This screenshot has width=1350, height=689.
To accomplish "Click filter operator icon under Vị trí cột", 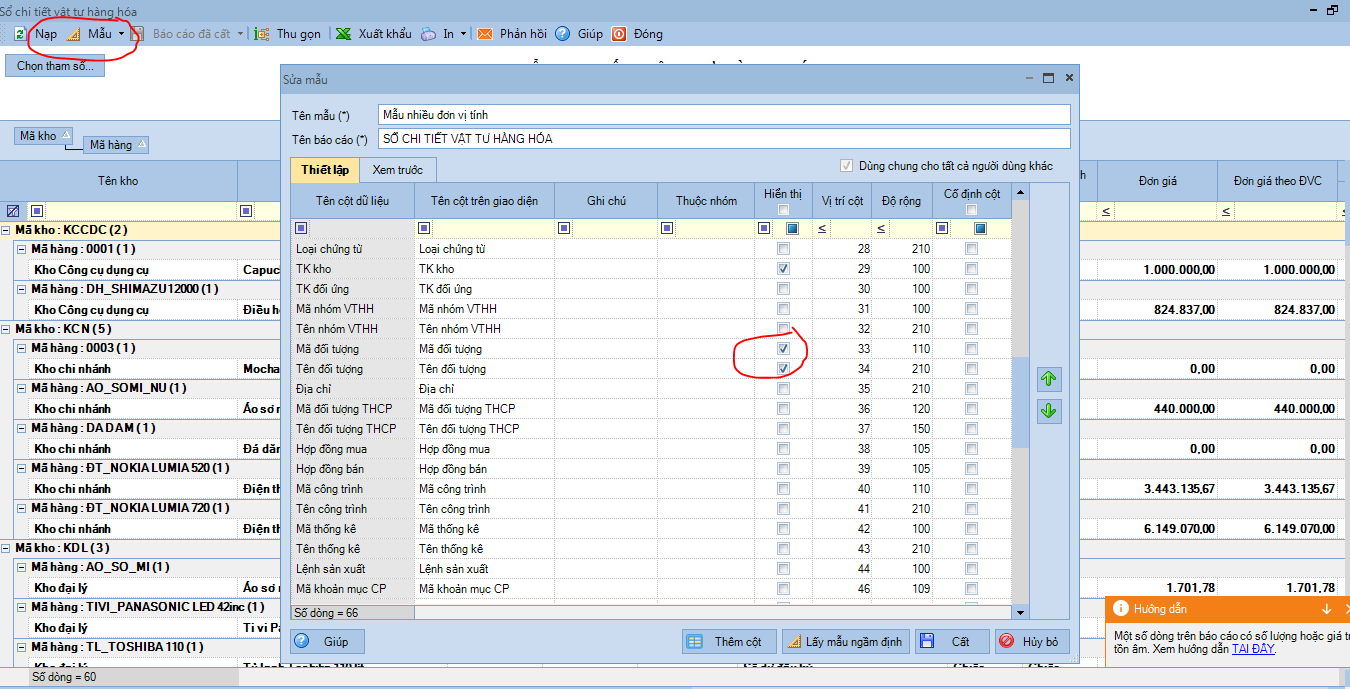I will point(822,229).
